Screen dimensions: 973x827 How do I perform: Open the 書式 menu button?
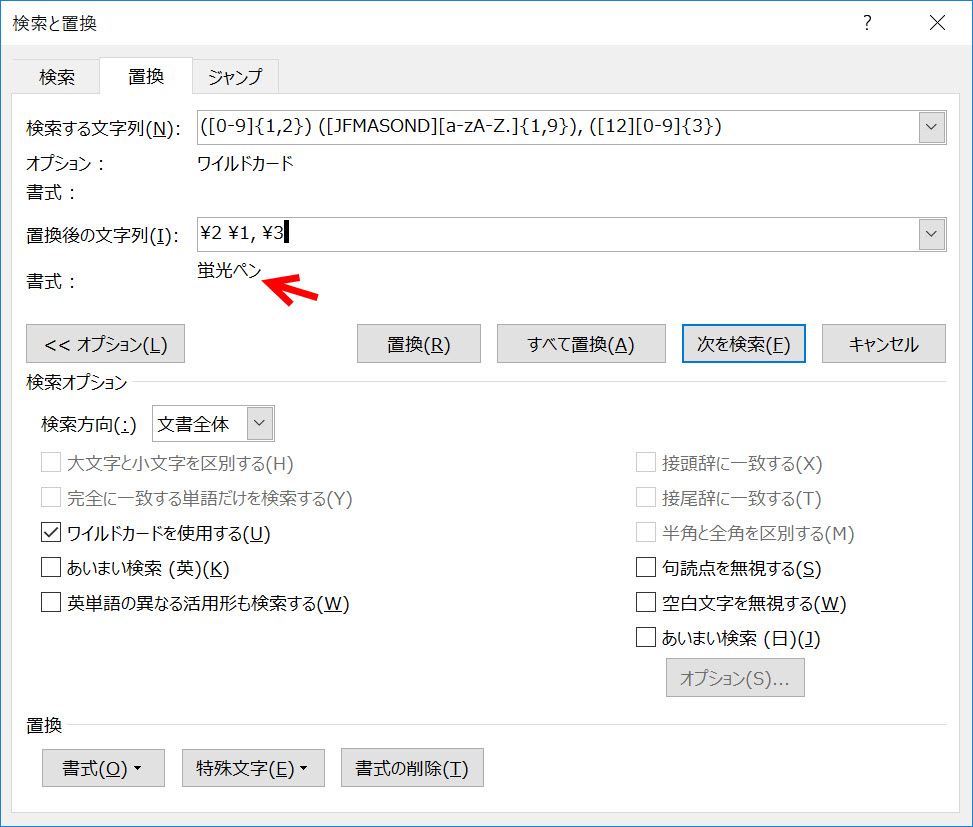coord(103,769)
